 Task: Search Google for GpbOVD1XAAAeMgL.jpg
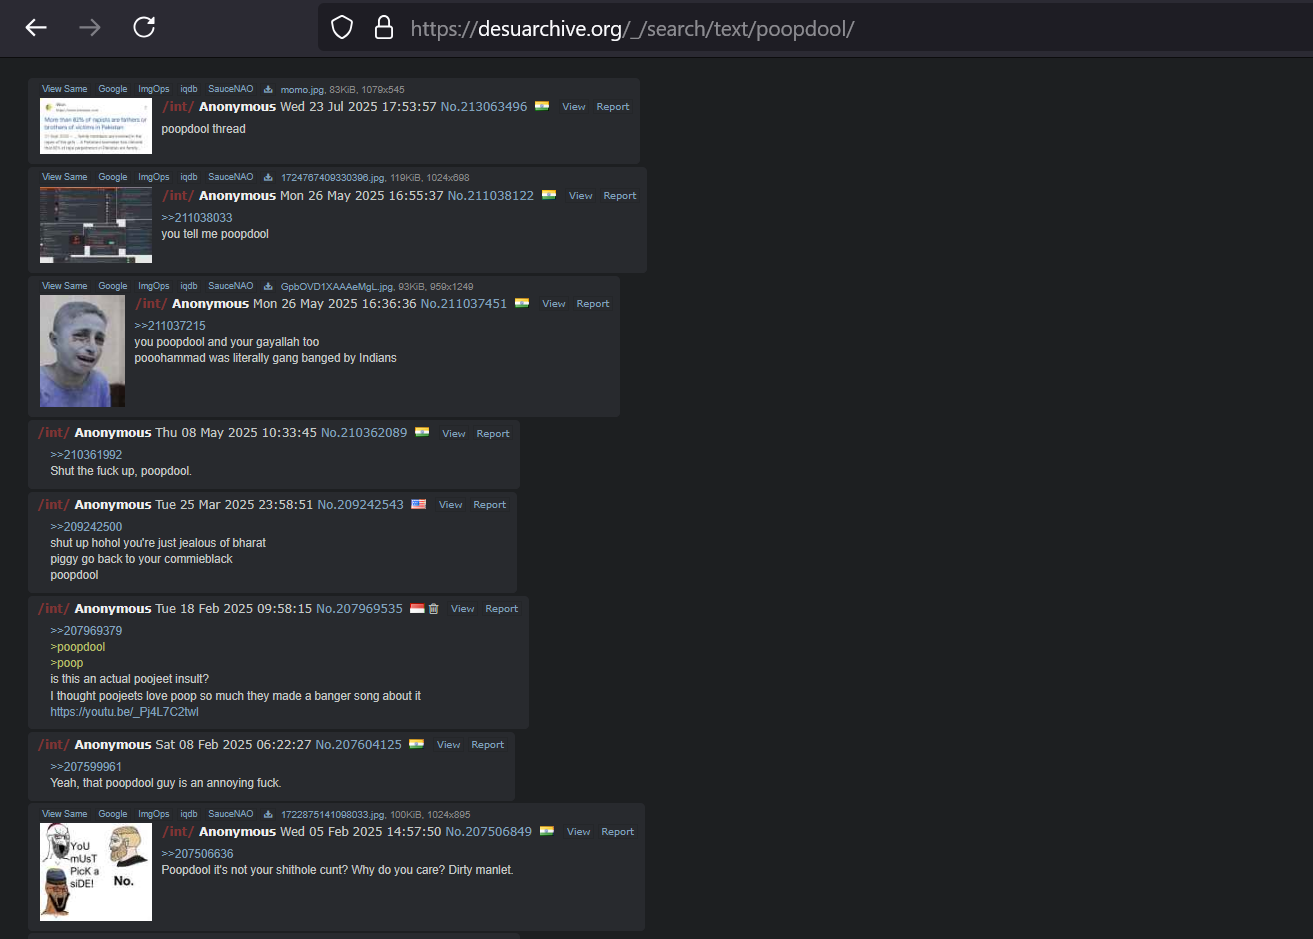pos(113,286)
